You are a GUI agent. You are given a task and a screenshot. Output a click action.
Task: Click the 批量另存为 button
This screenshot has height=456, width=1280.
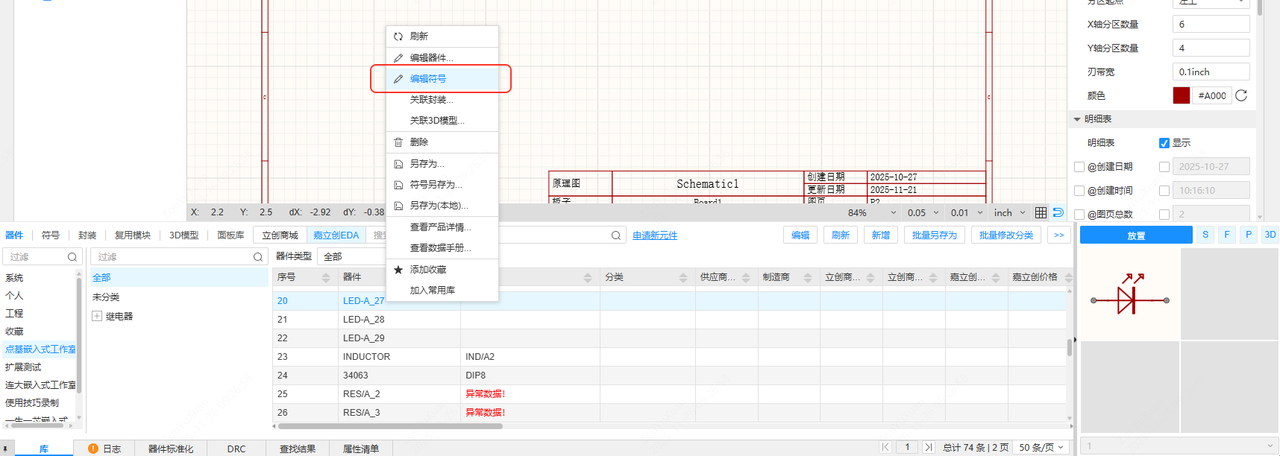[934, 235]
